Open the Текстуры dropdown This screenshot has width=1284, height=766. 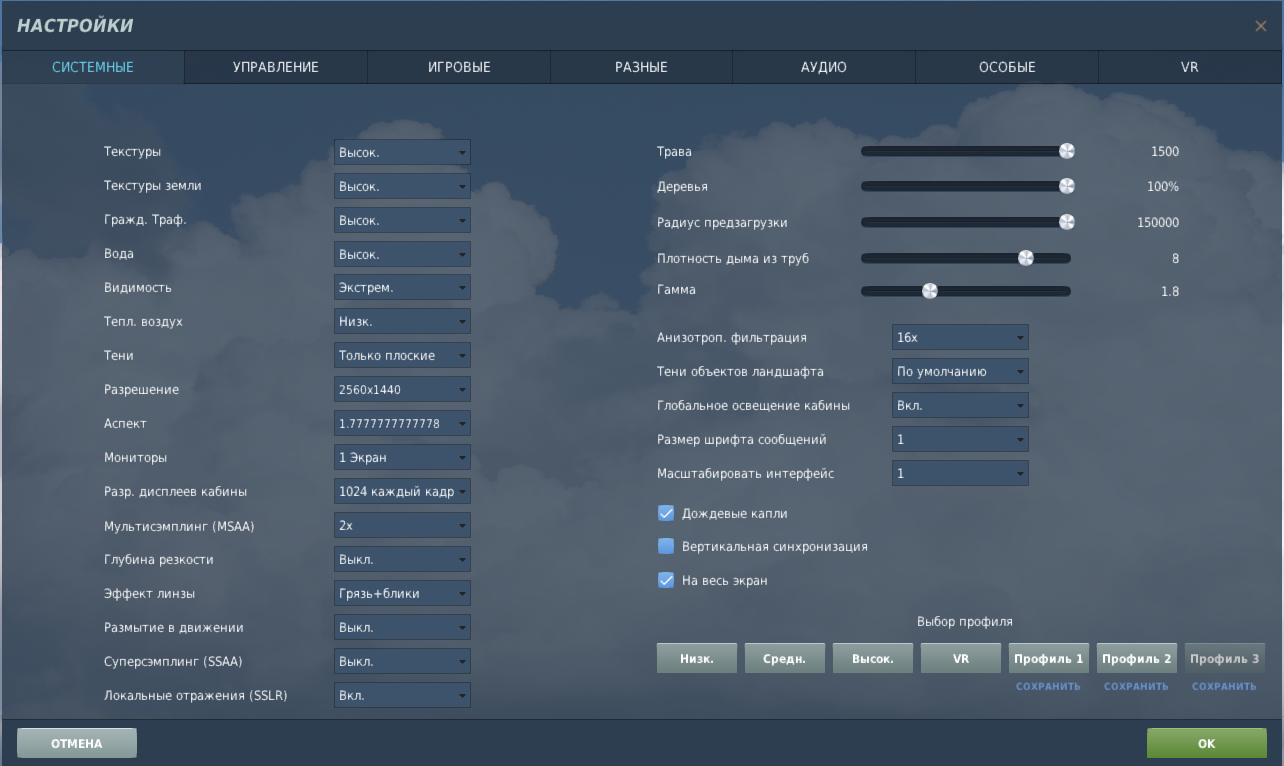[402, 152]
